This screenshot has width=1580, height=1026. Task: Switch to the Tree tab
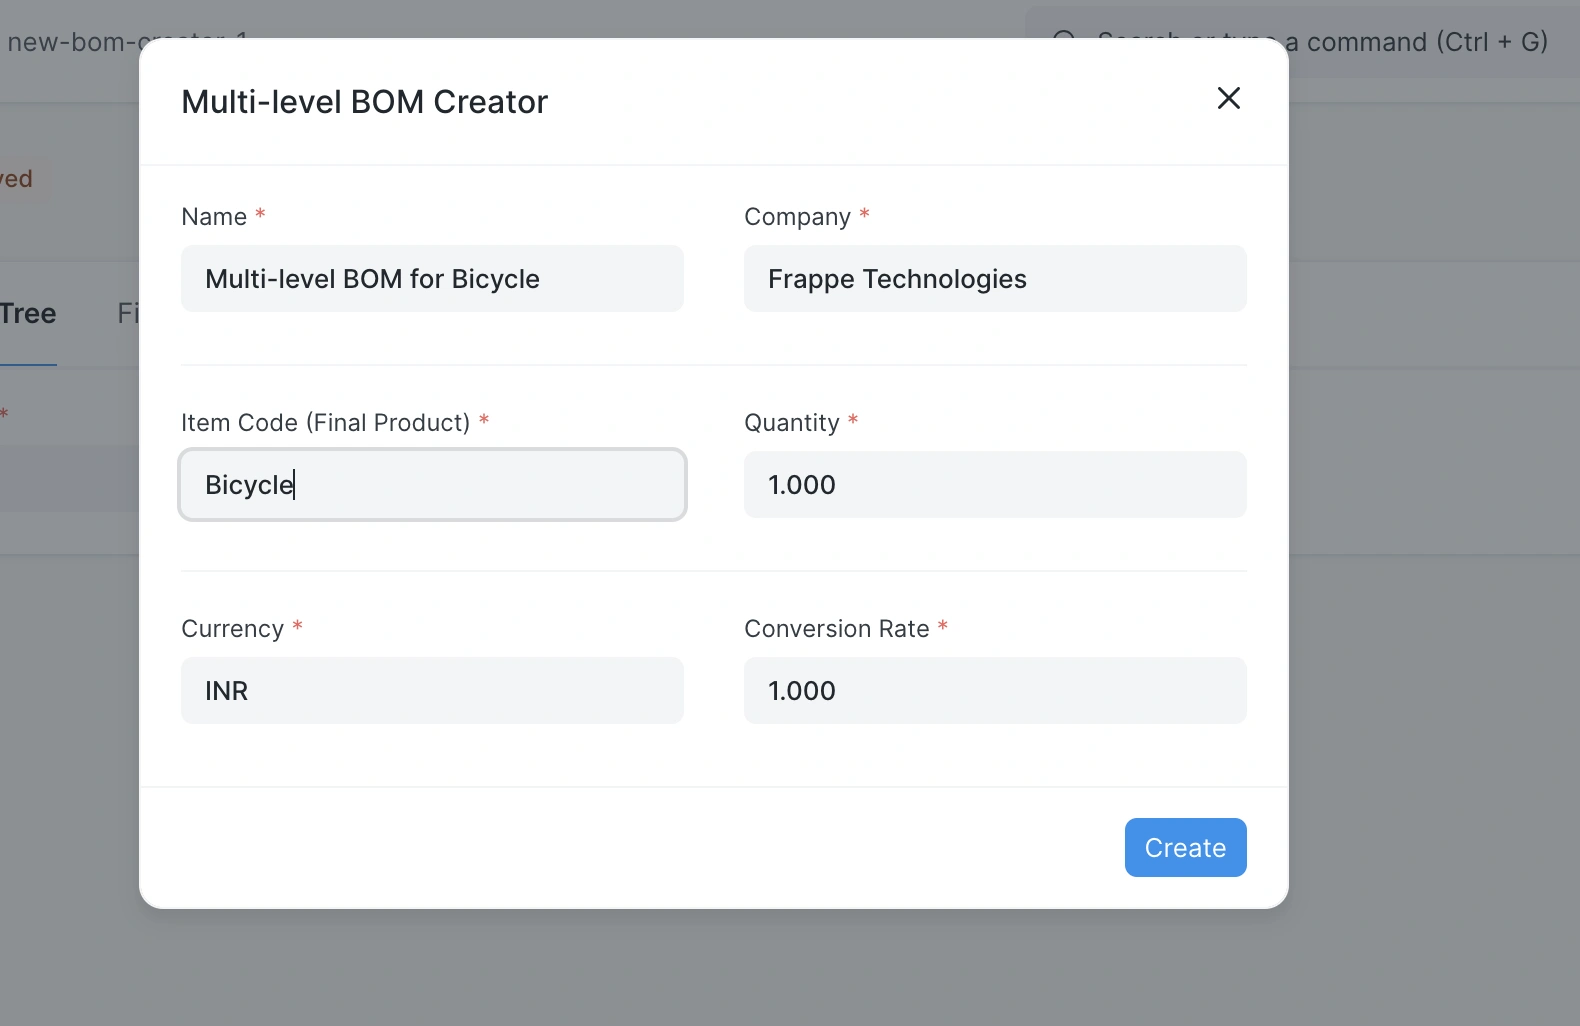tap(28, 314)
